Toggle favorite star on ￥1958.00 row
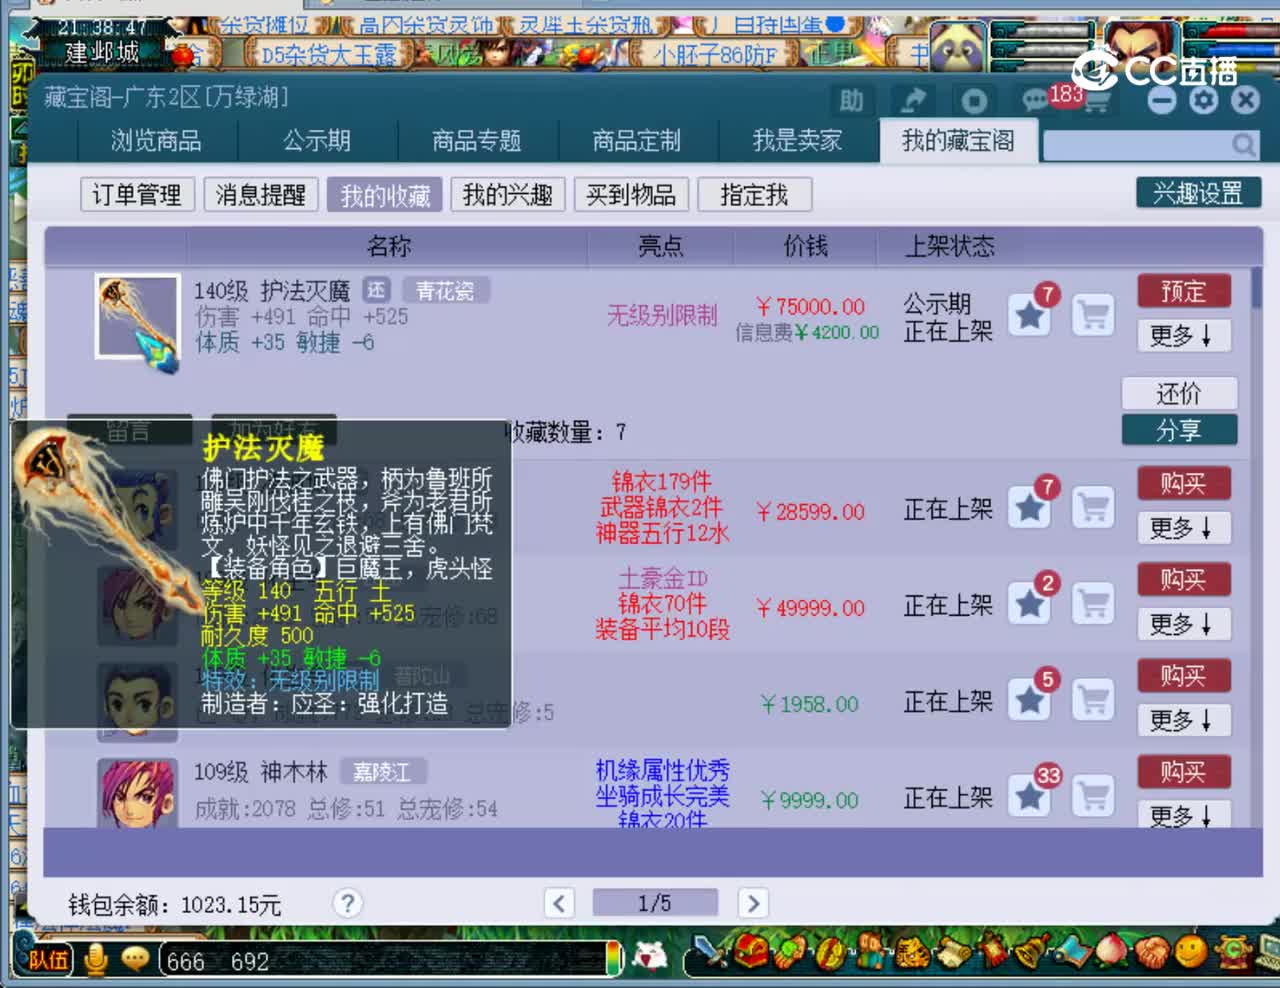Viewport: 1280px width, 988px height. click(1029, 700)
